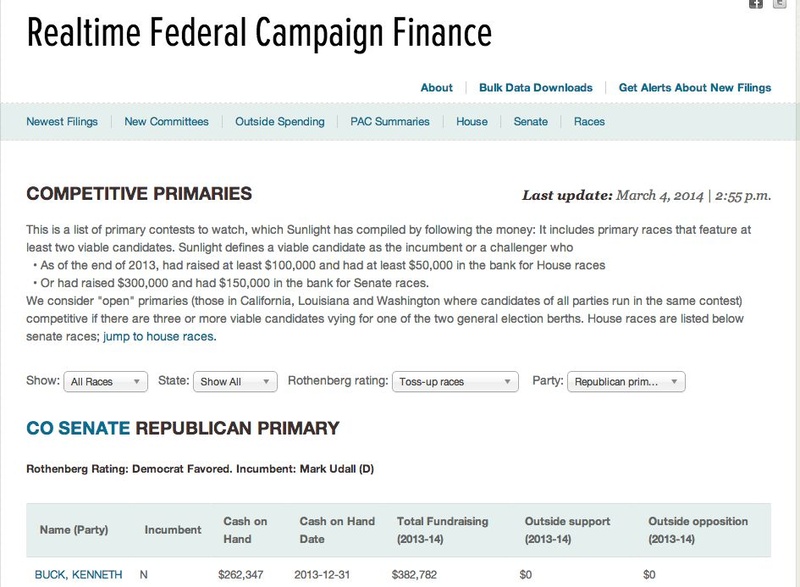Select the House navigation tab
This screenshot has width=800, height=587.
[x=472, y=122]
